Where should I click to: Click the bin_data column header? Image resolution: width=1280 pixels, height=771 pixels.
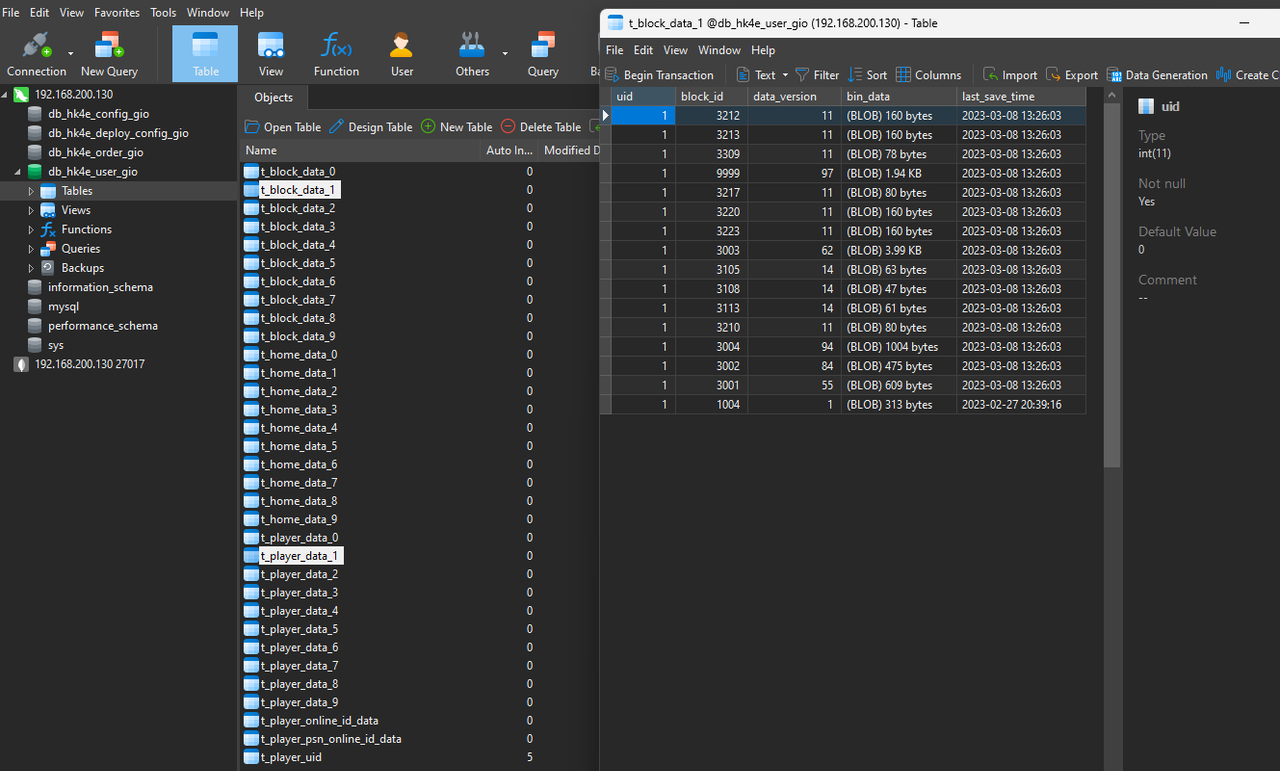pyautogui.click(x=898, y=96)
